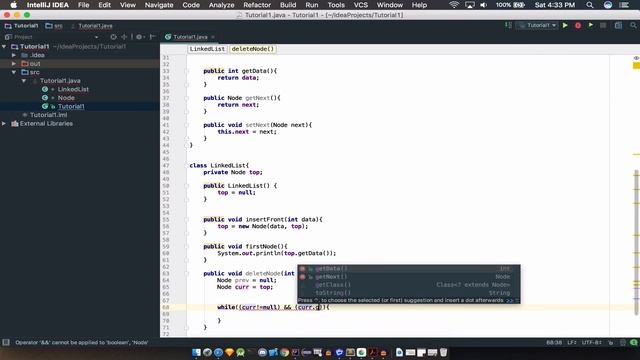Screen dimensions: 640x360
Task: Toggle the fold marker beside getData method
Action: (x=187, y=71)
